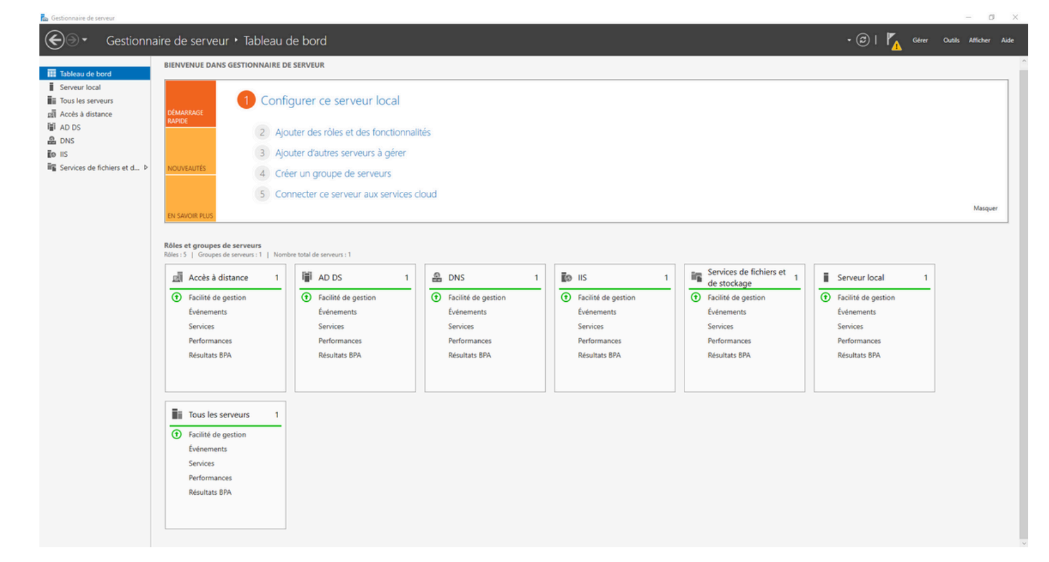Click Ajouter des rôles et des fonctionnalités
This screenshot has height=562, width=1049.
(353, 132)
